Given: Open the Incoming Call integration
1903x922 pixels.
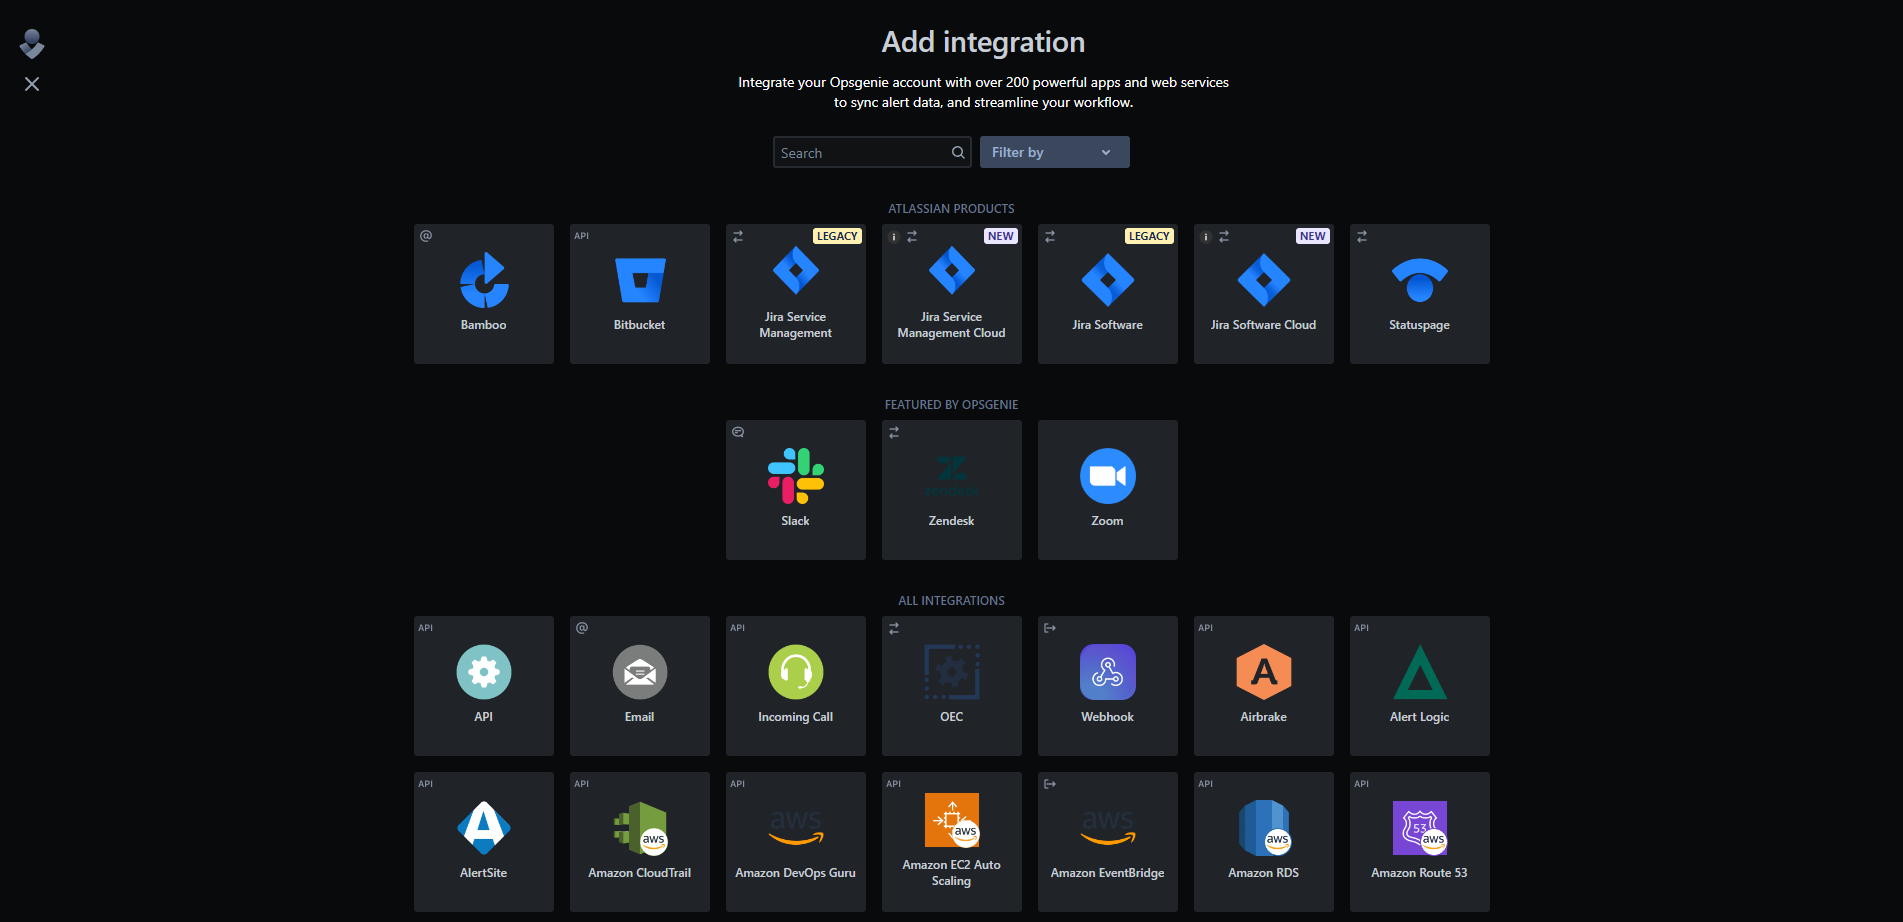Looking at the screenshot, I should click(795, 672).
